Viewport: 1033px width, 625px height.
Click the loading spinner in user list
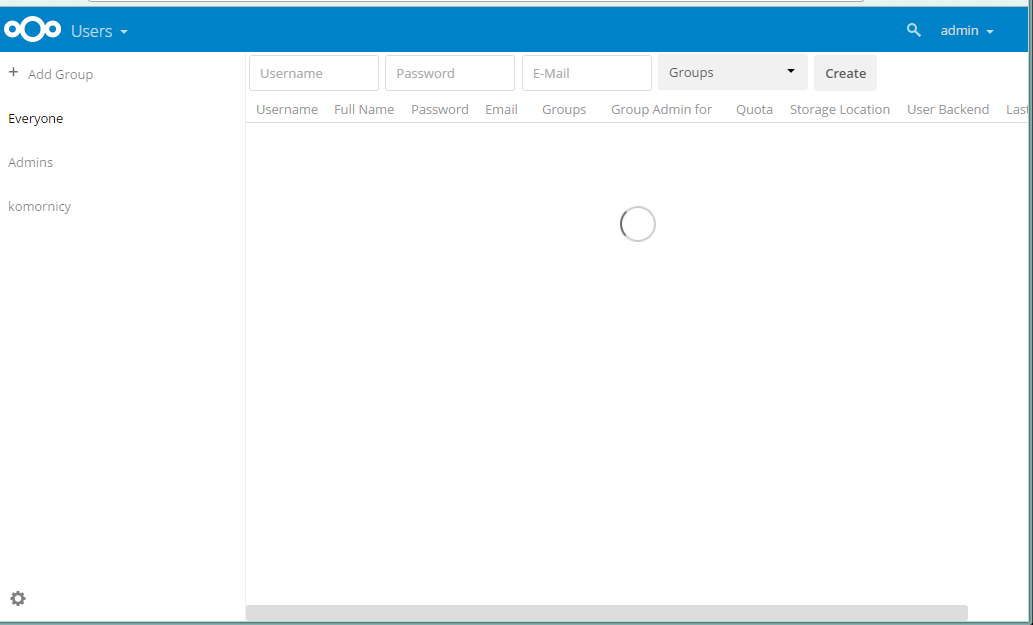click(638, 224)
